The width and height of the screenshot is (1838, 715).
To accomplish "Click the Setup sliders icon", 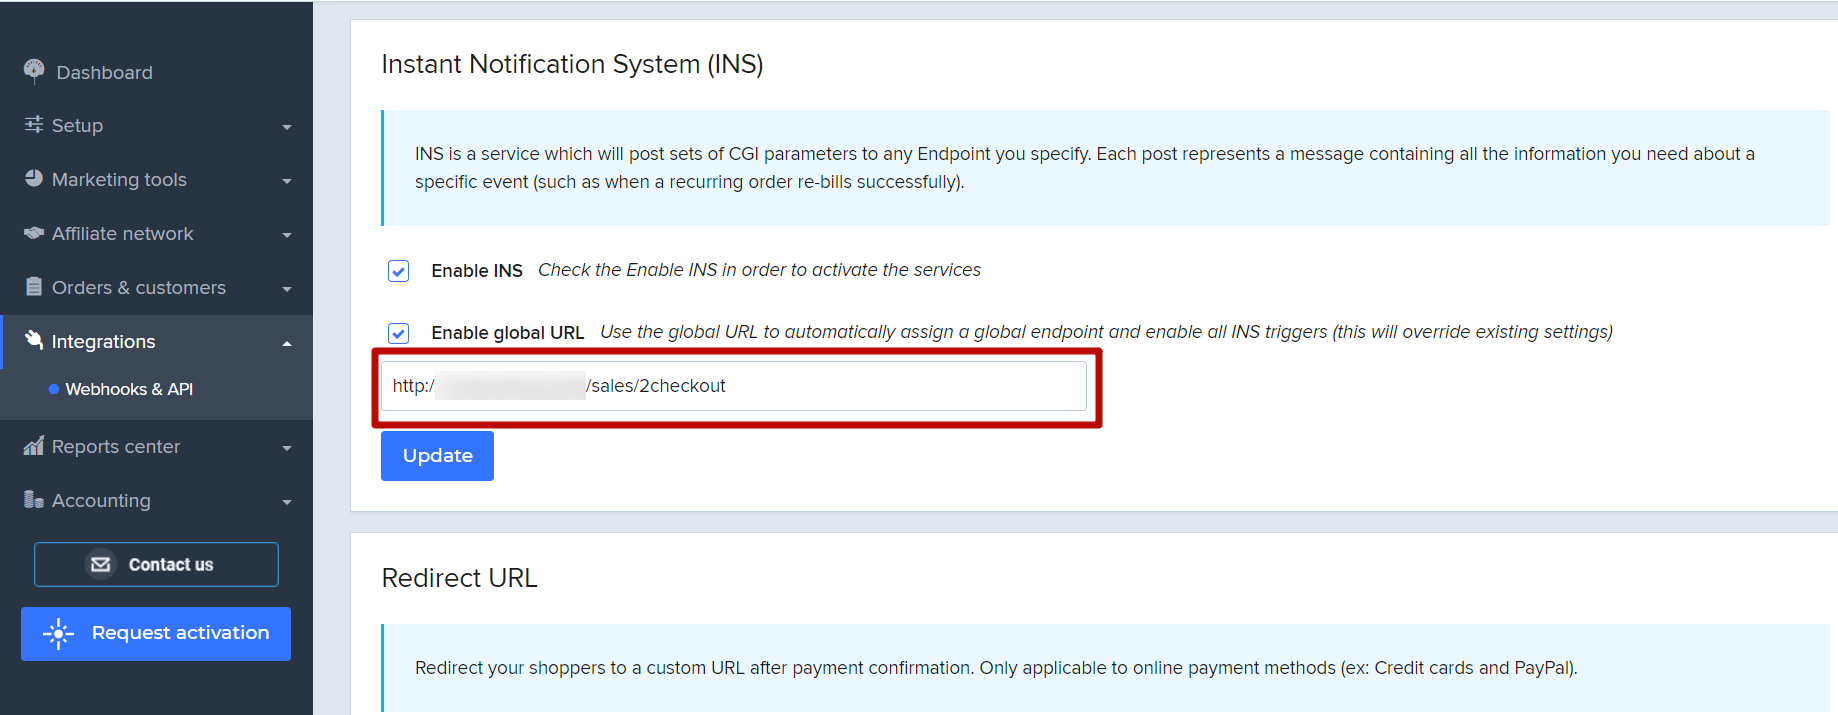I will pos(34,124).
